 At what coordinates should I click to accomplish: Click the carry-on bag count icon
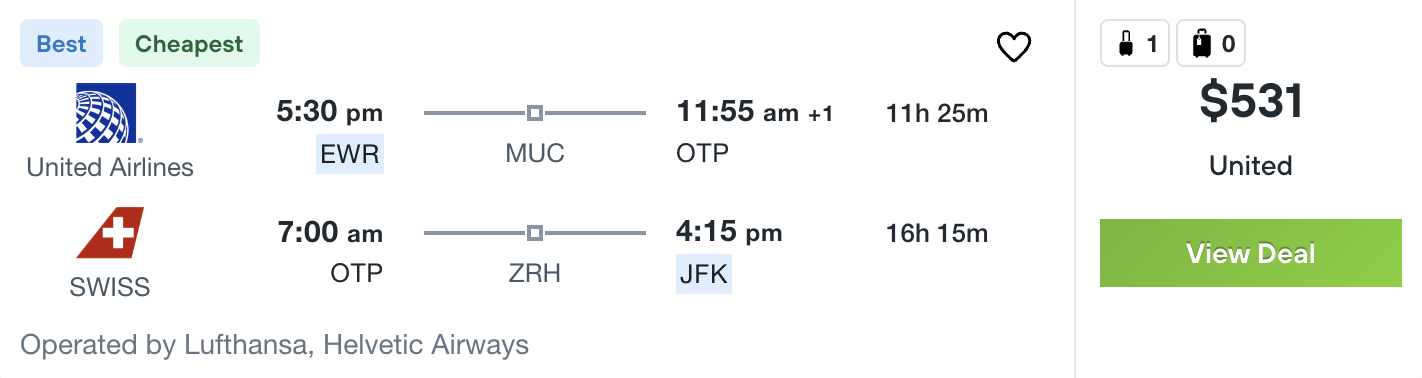click(x=1135, y=44)
